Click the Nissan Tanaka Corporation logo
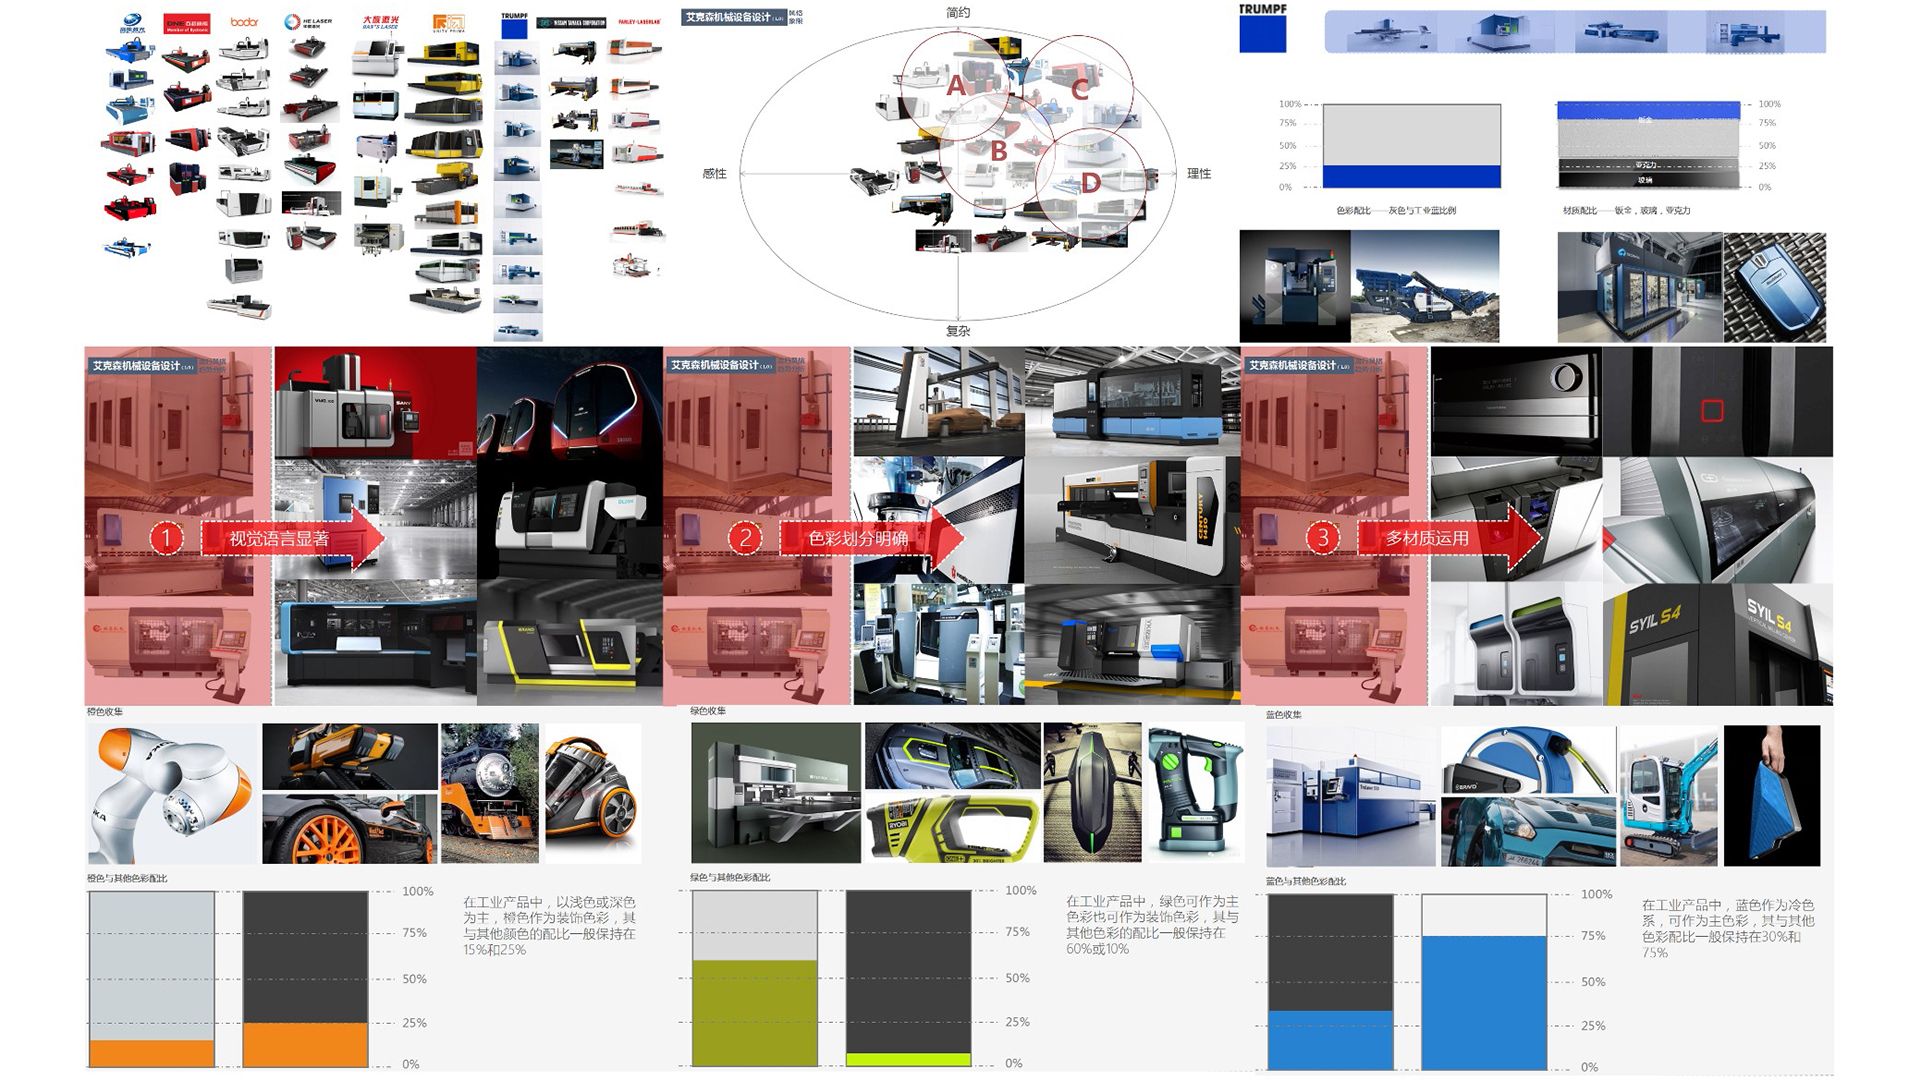The width and height of the screenshot is (1920, 1080). click(x=572, y=23)
